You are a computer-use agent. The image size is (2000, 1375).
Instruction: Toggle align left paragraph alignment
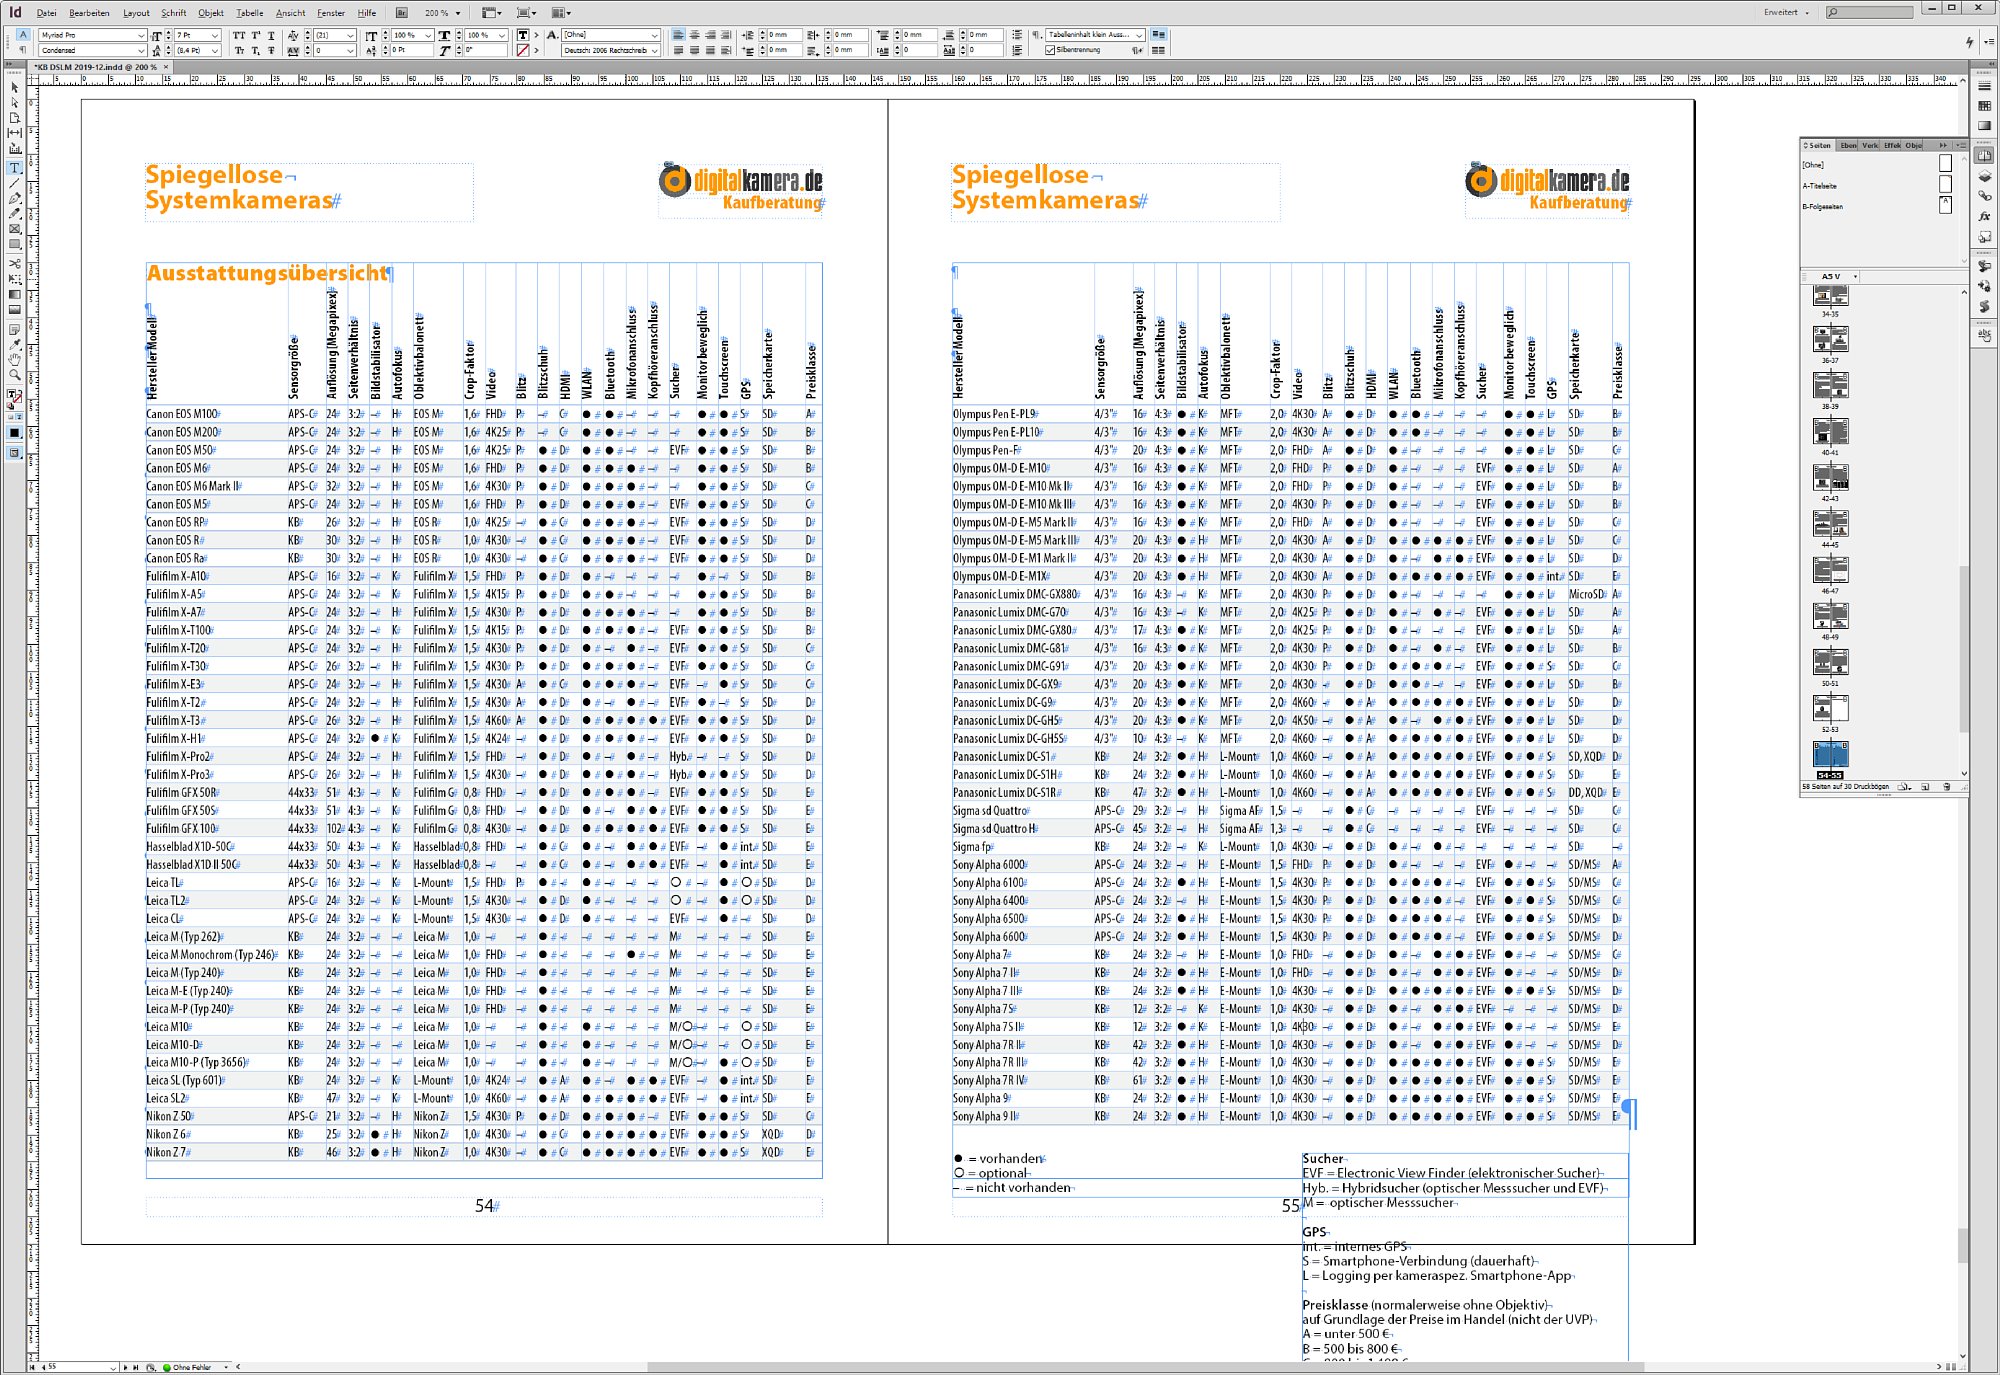click(x=679, y=35)
